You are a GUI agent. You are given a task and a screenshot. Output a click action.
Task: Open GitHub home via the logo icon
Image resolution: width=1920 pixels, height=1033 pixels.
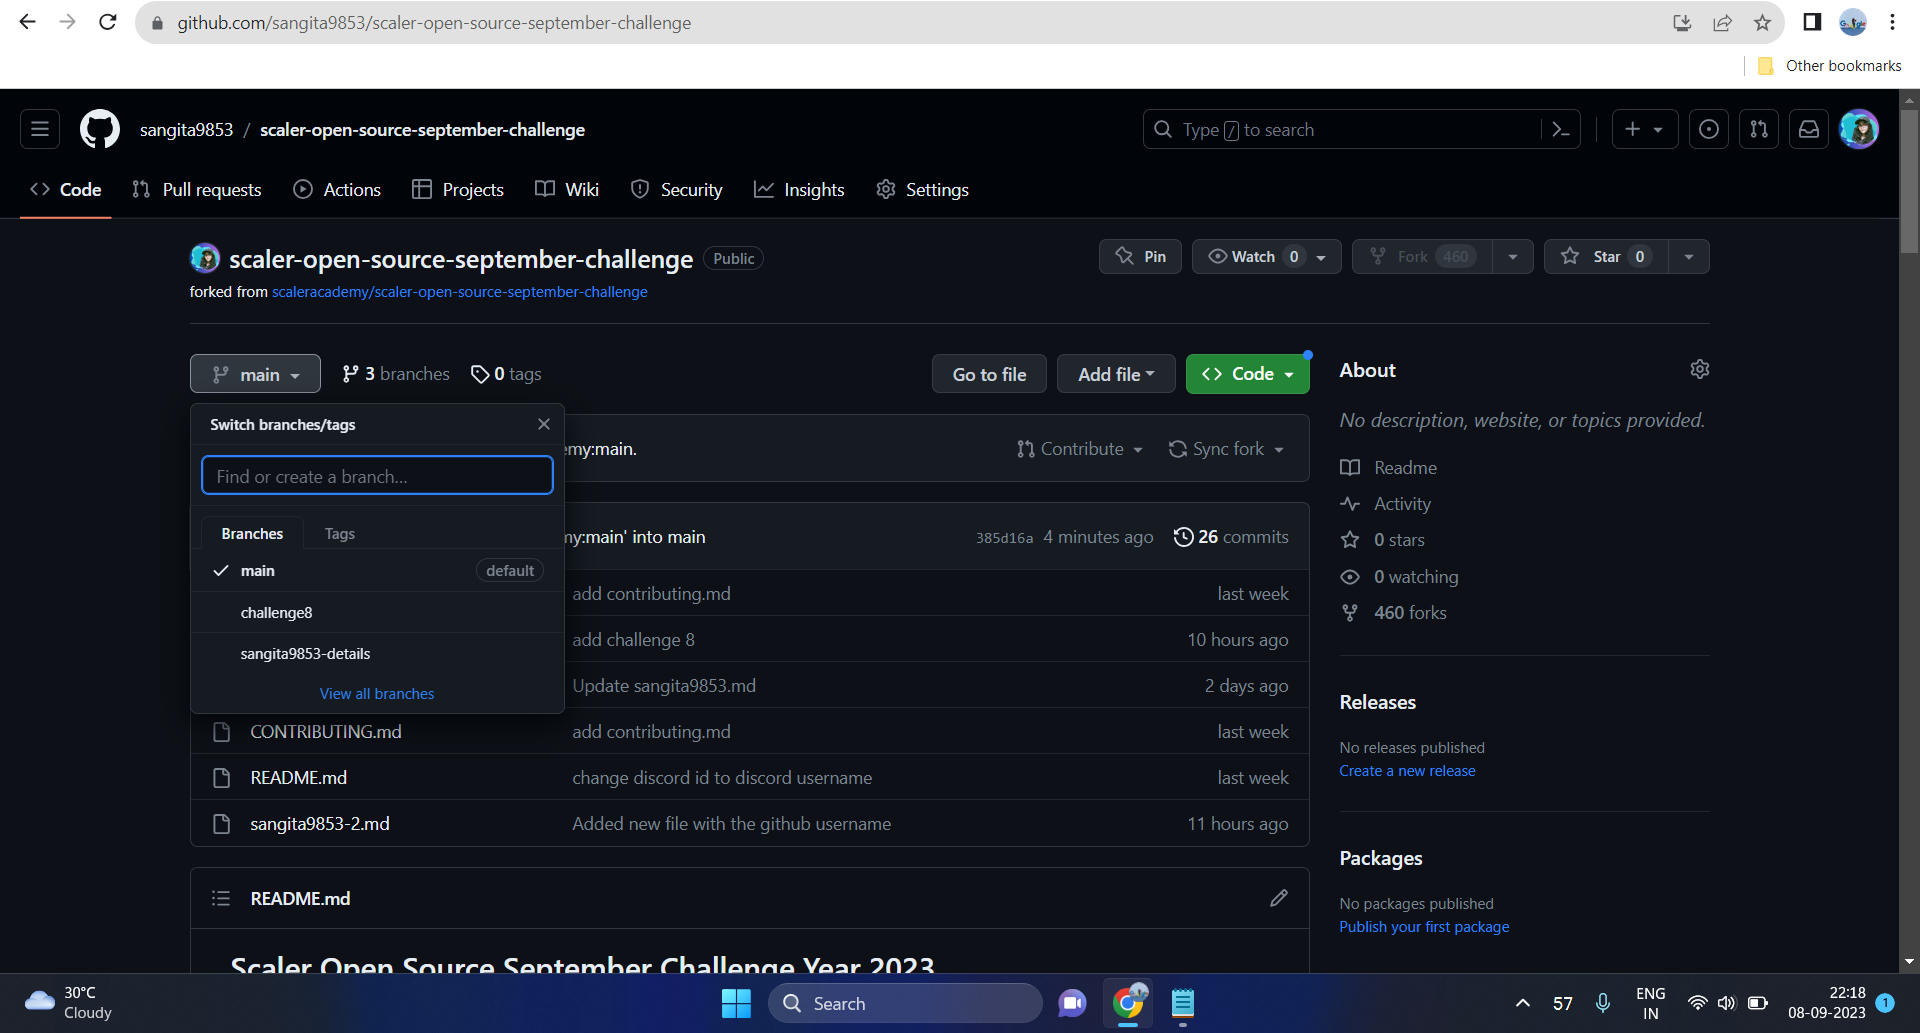(99, 128)
